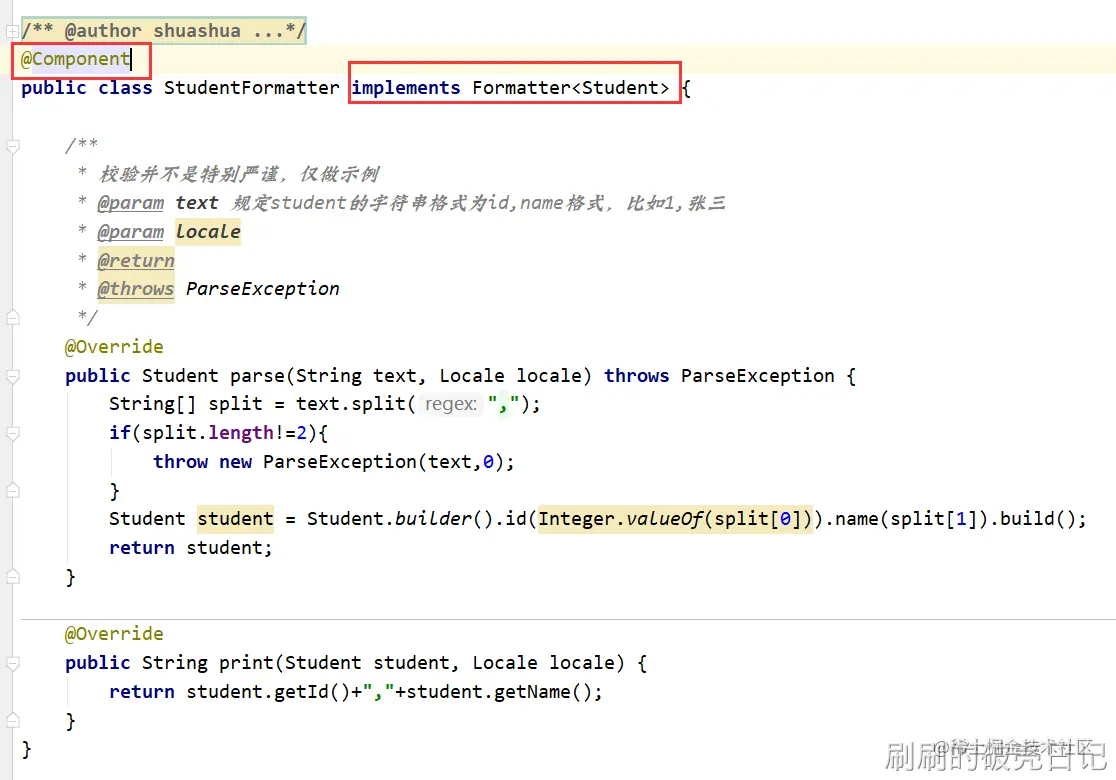
Task: Collapse the if(split.length!=2) block
Action: (x=12, y=433)
